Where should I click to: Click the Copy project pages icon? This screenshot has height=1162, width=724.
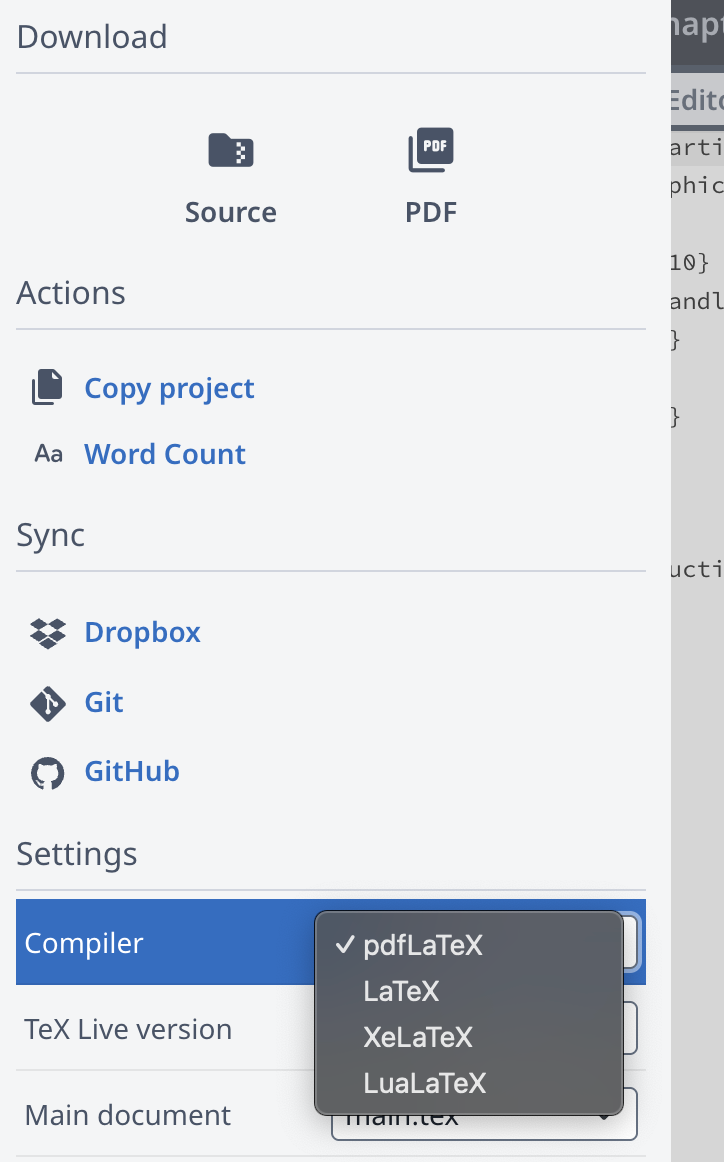coord(47,388)
